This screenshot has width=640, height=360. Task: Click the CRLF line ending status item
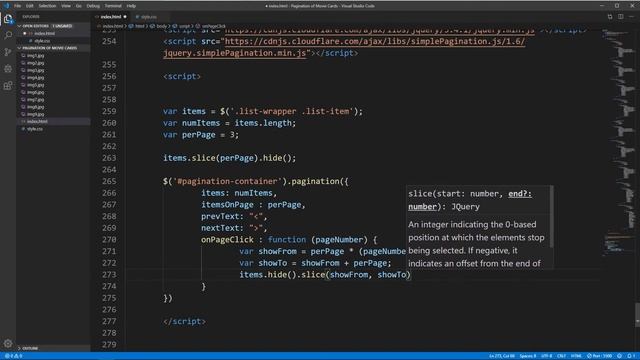[562, 356]
